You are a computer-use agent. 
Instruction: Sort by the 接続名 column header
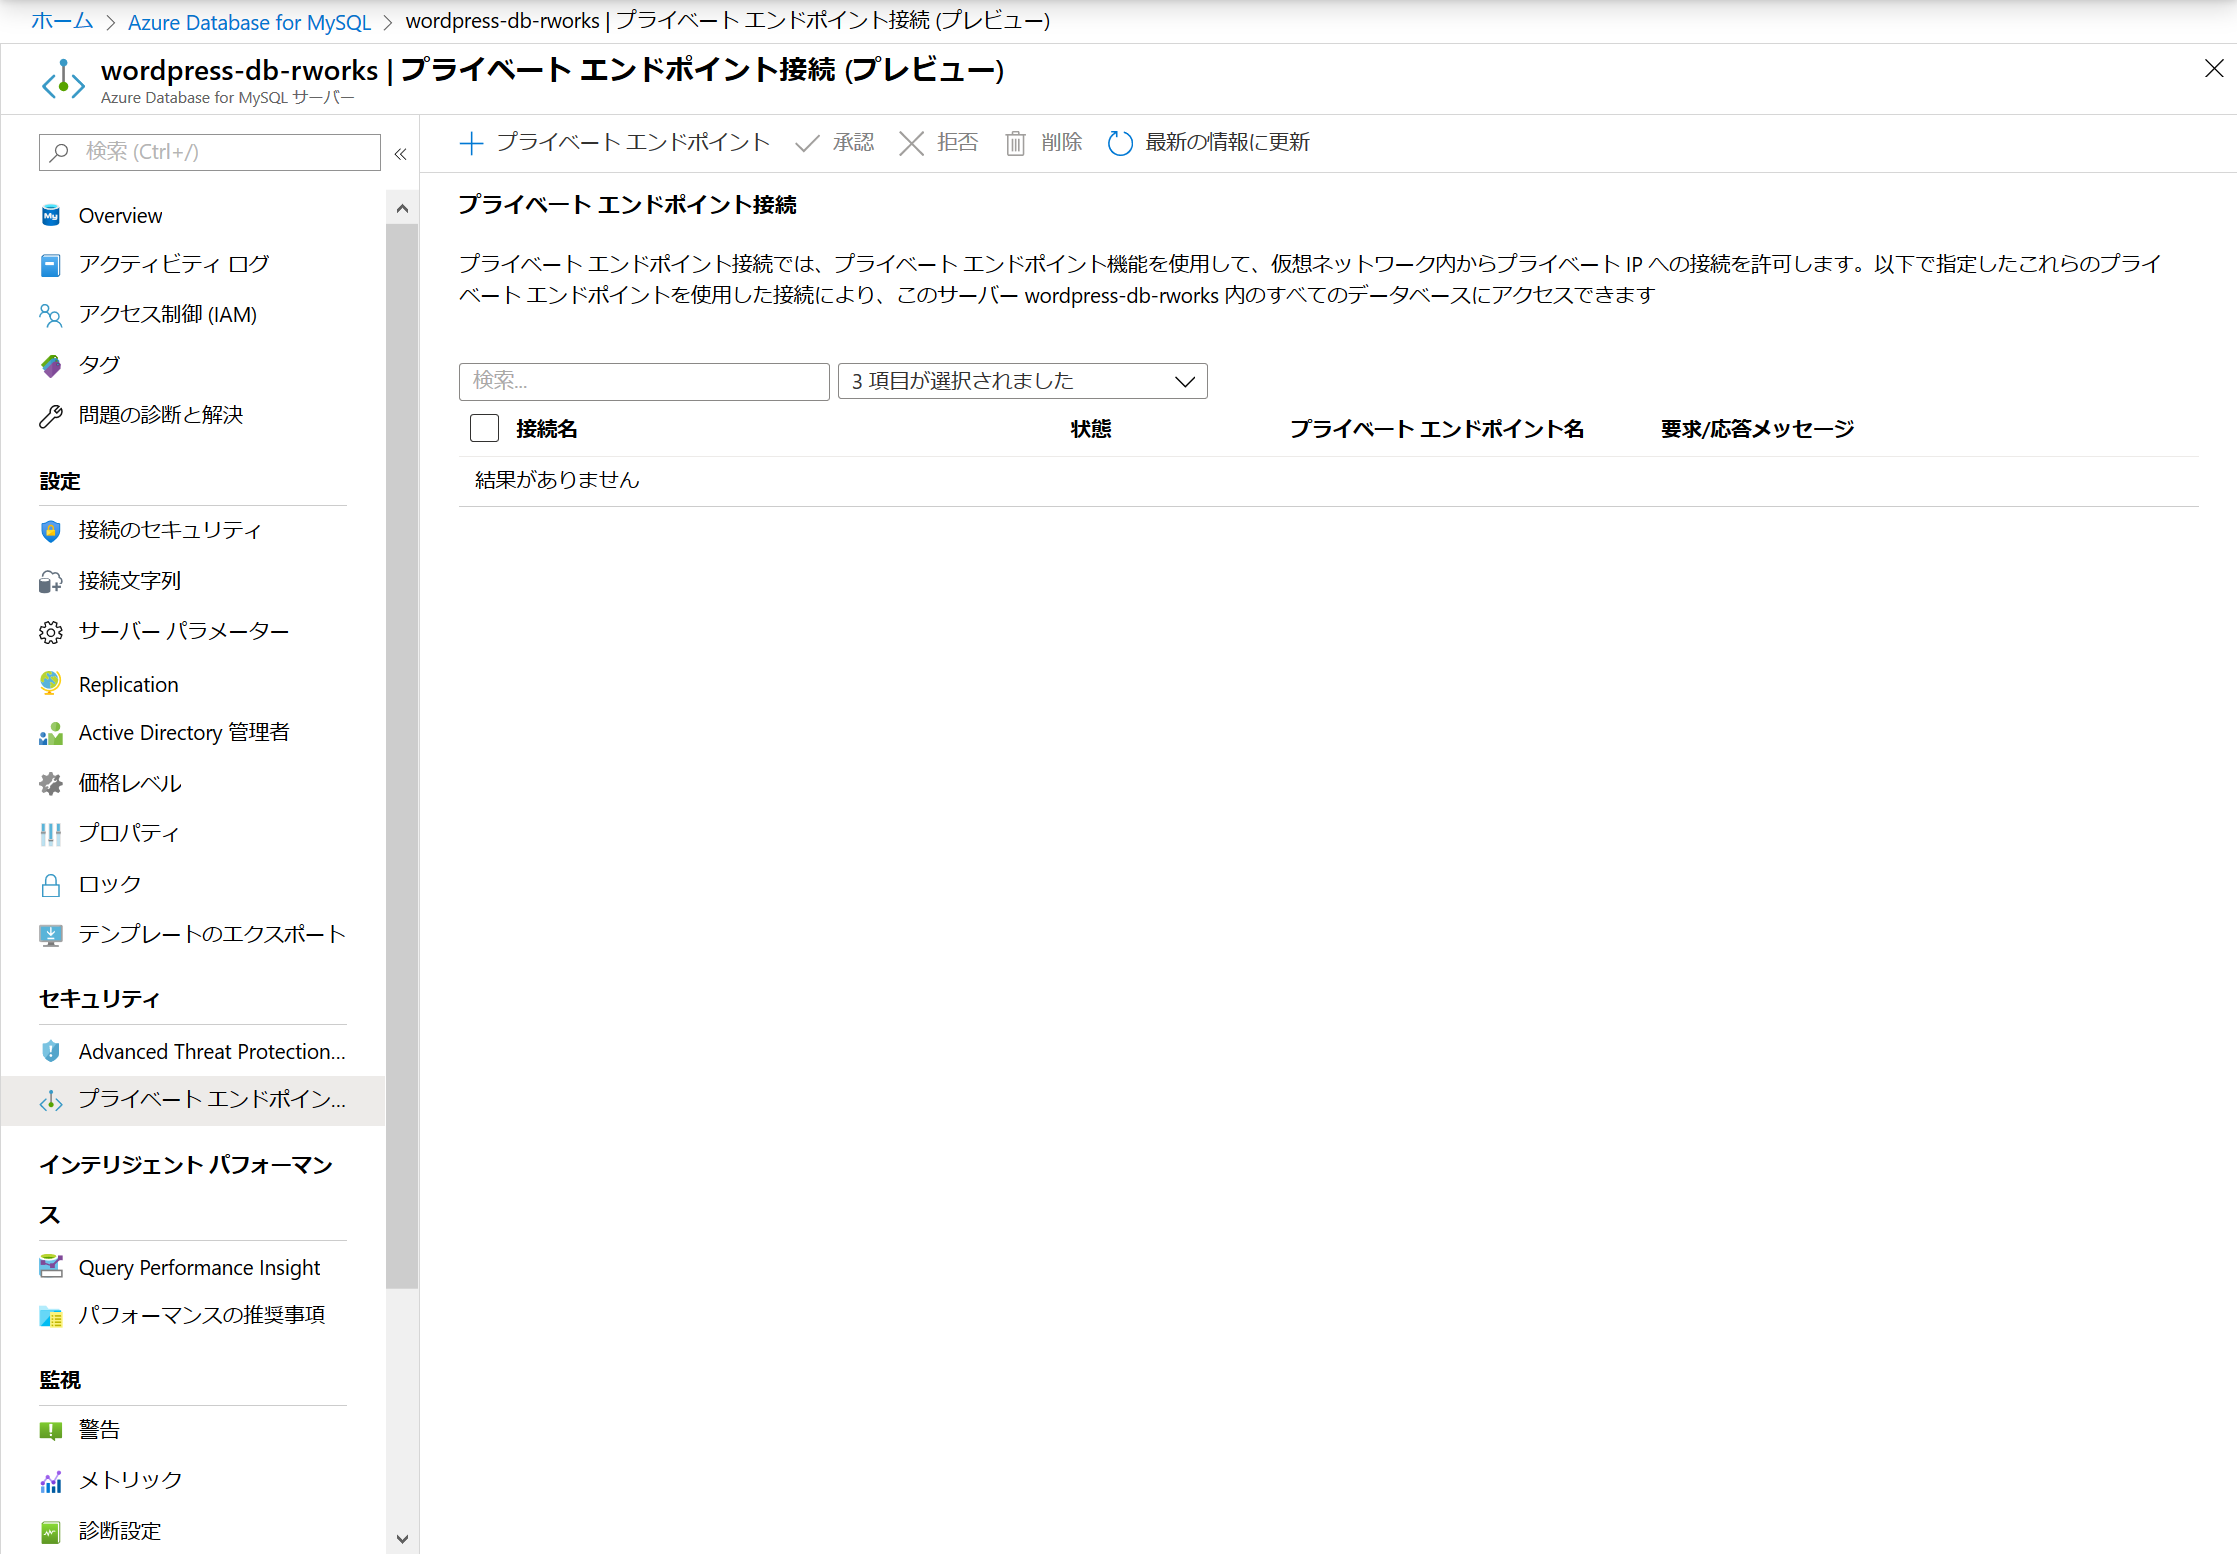coord(546,429)
